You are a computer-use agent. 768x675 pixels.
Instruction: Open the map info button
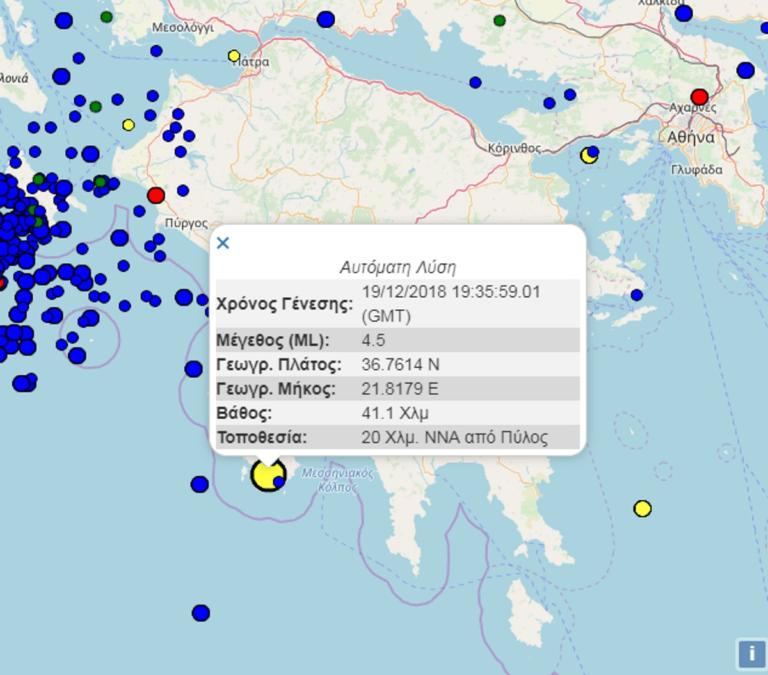750,654
